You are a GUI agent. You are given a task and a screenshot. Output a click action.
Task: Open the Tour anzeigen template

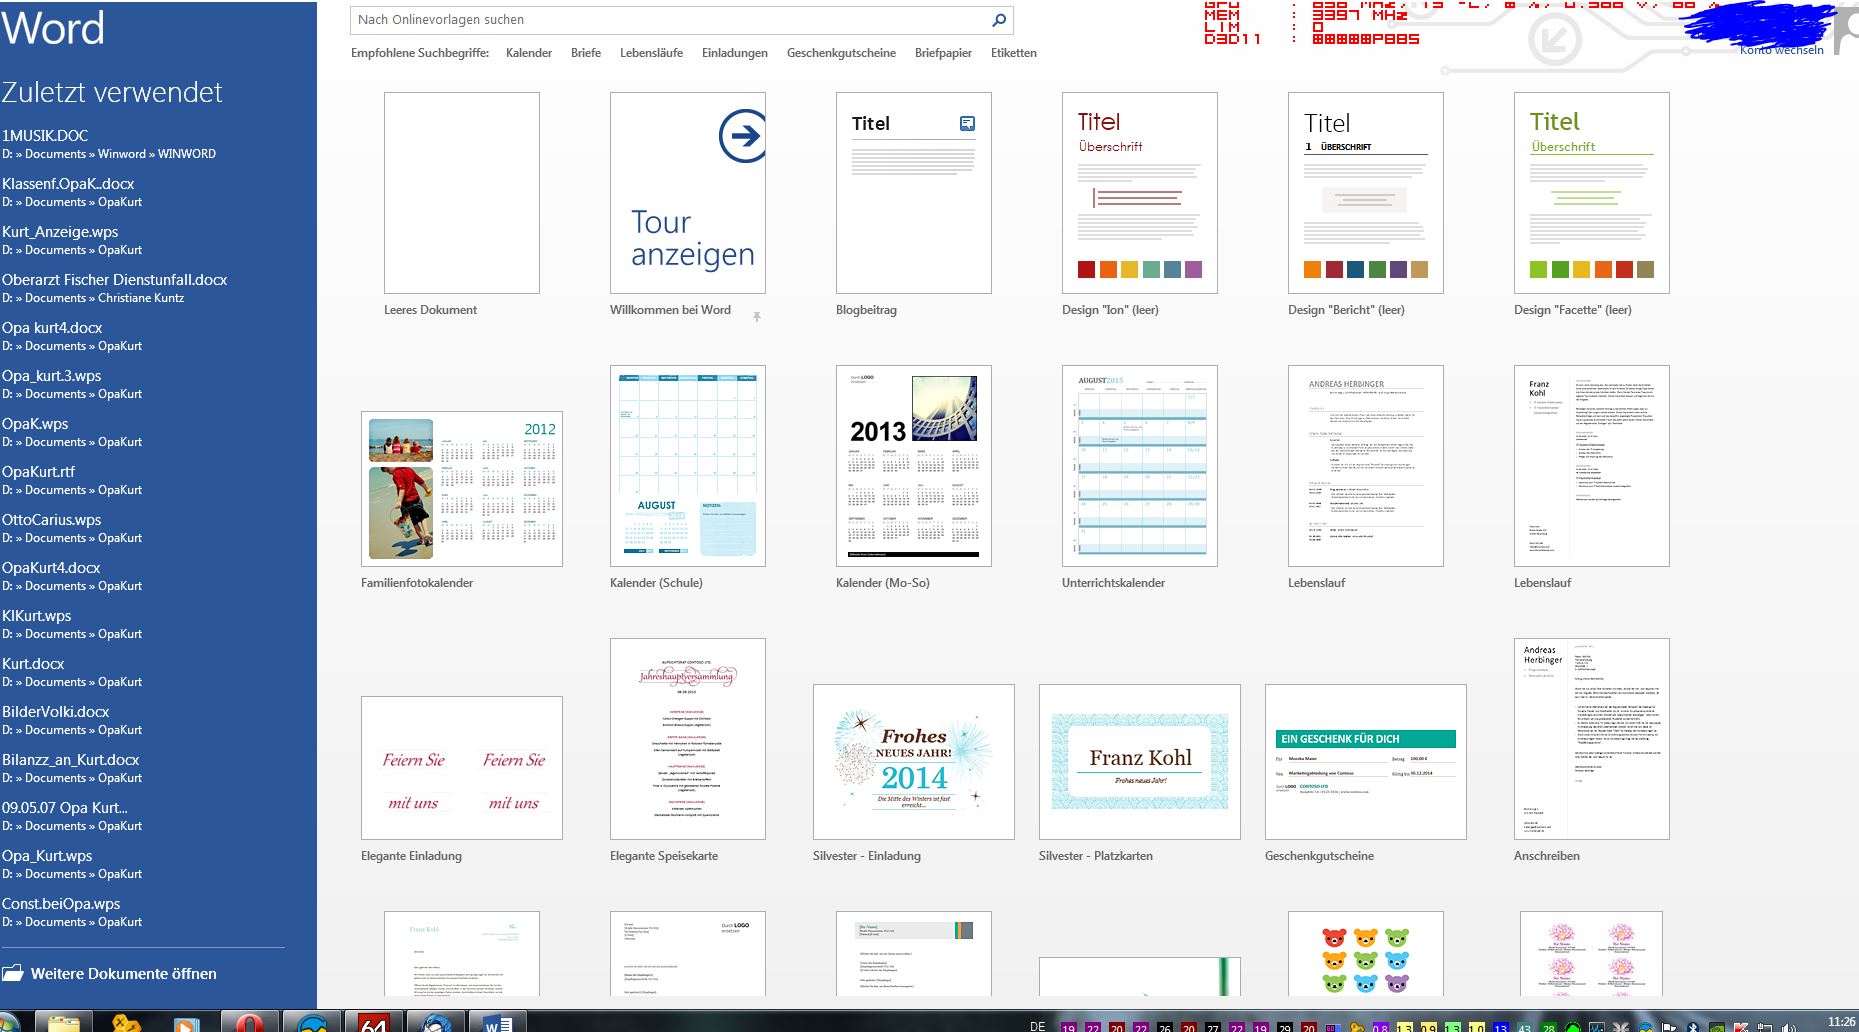(x=688, y=193)
